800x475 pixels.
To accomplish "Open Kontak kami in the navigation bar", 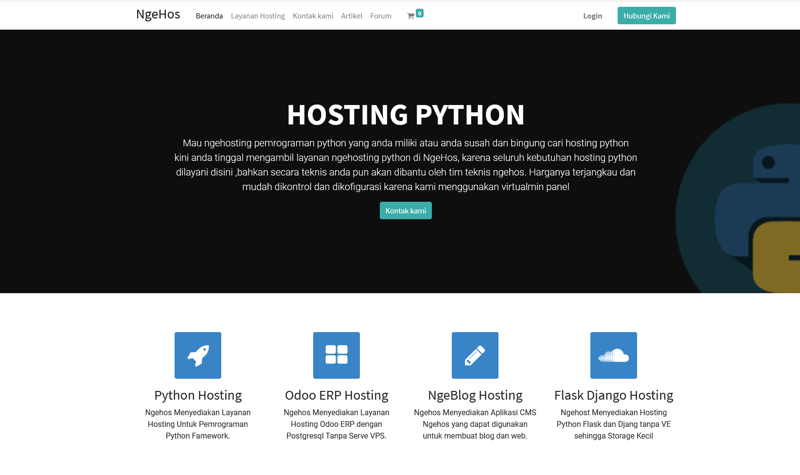I will pos(313,16).
